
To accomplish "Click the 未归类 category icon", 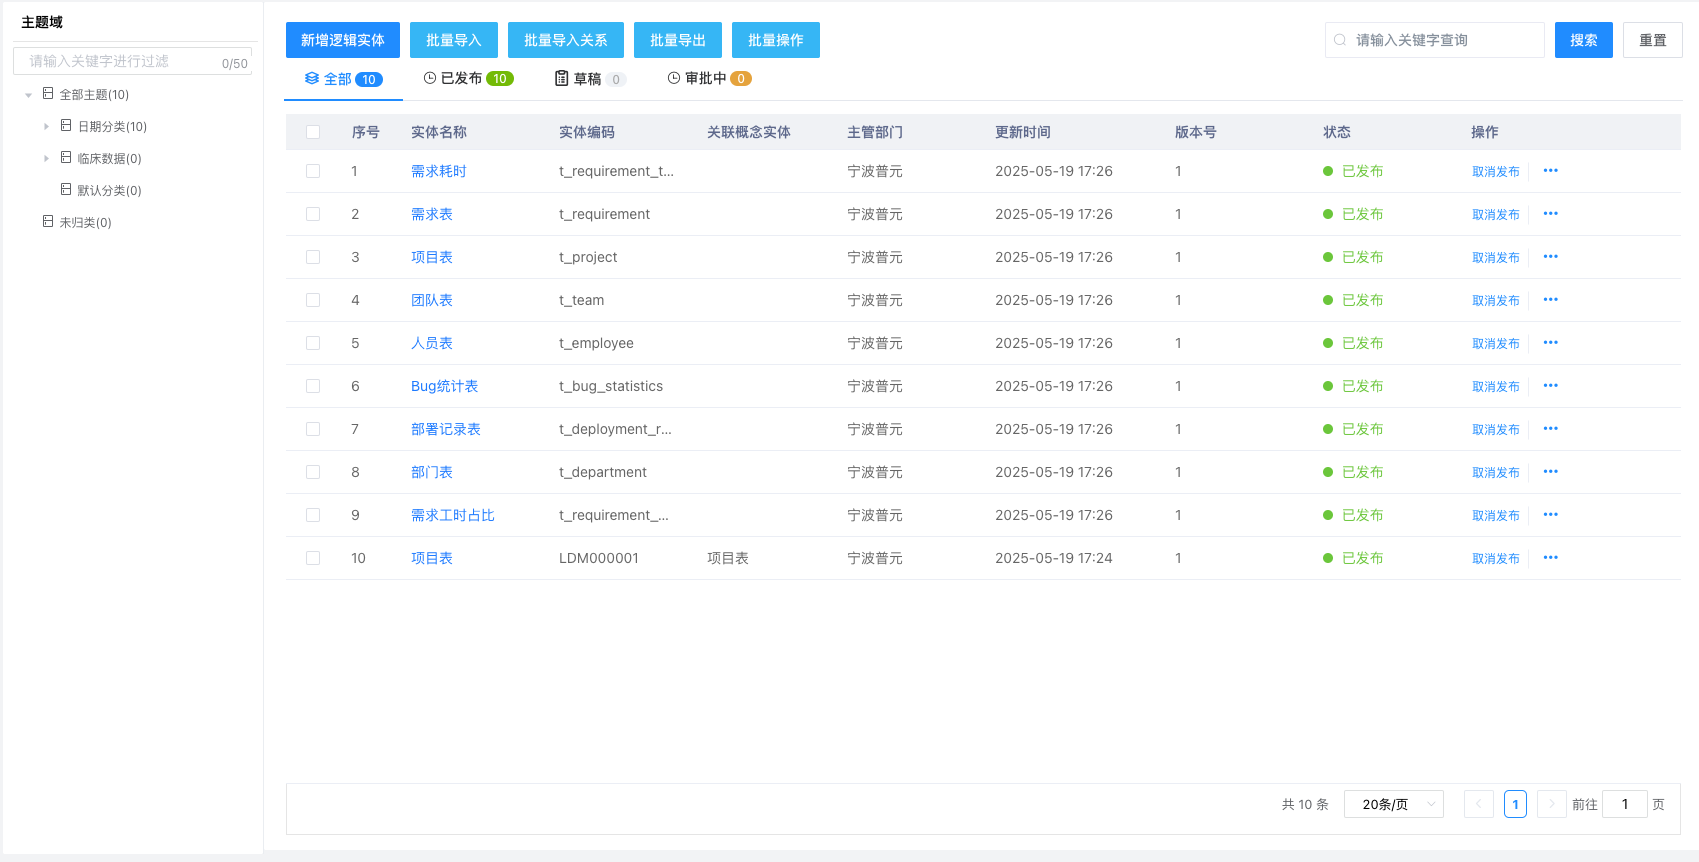I will 48,222.
